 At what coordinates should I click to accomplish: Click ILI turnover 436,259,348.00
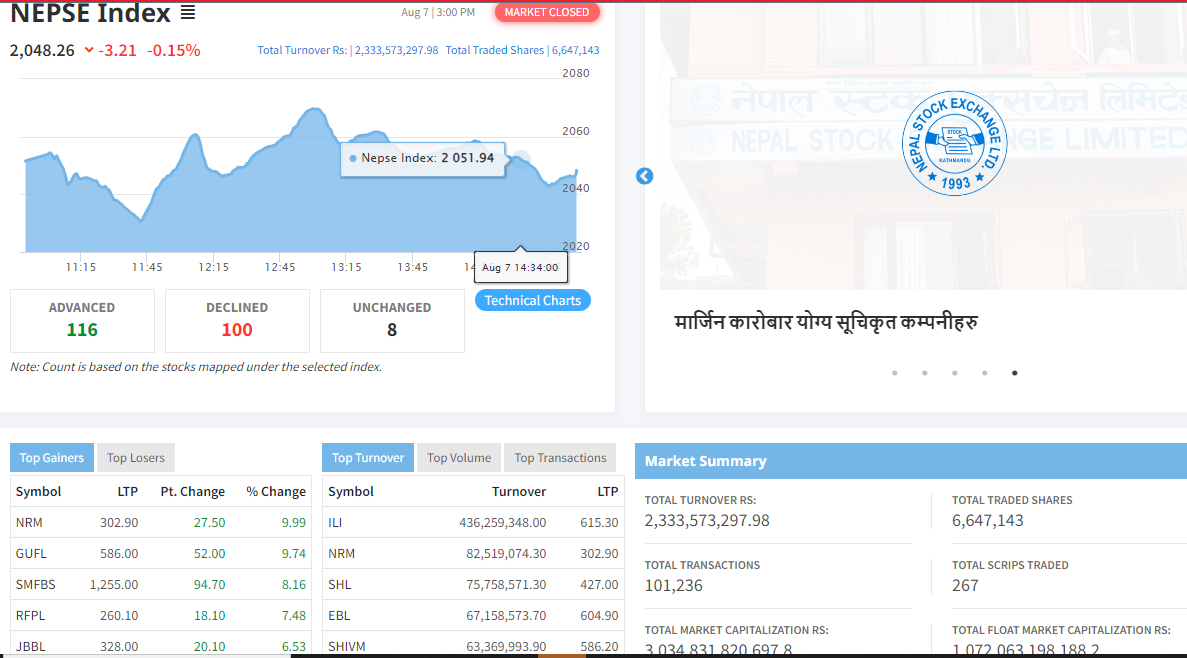(x=503, y=522)
